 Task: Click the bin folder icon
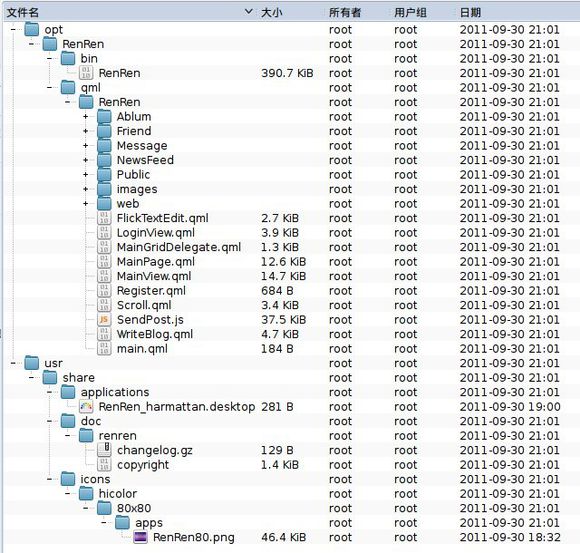(68, 58)
